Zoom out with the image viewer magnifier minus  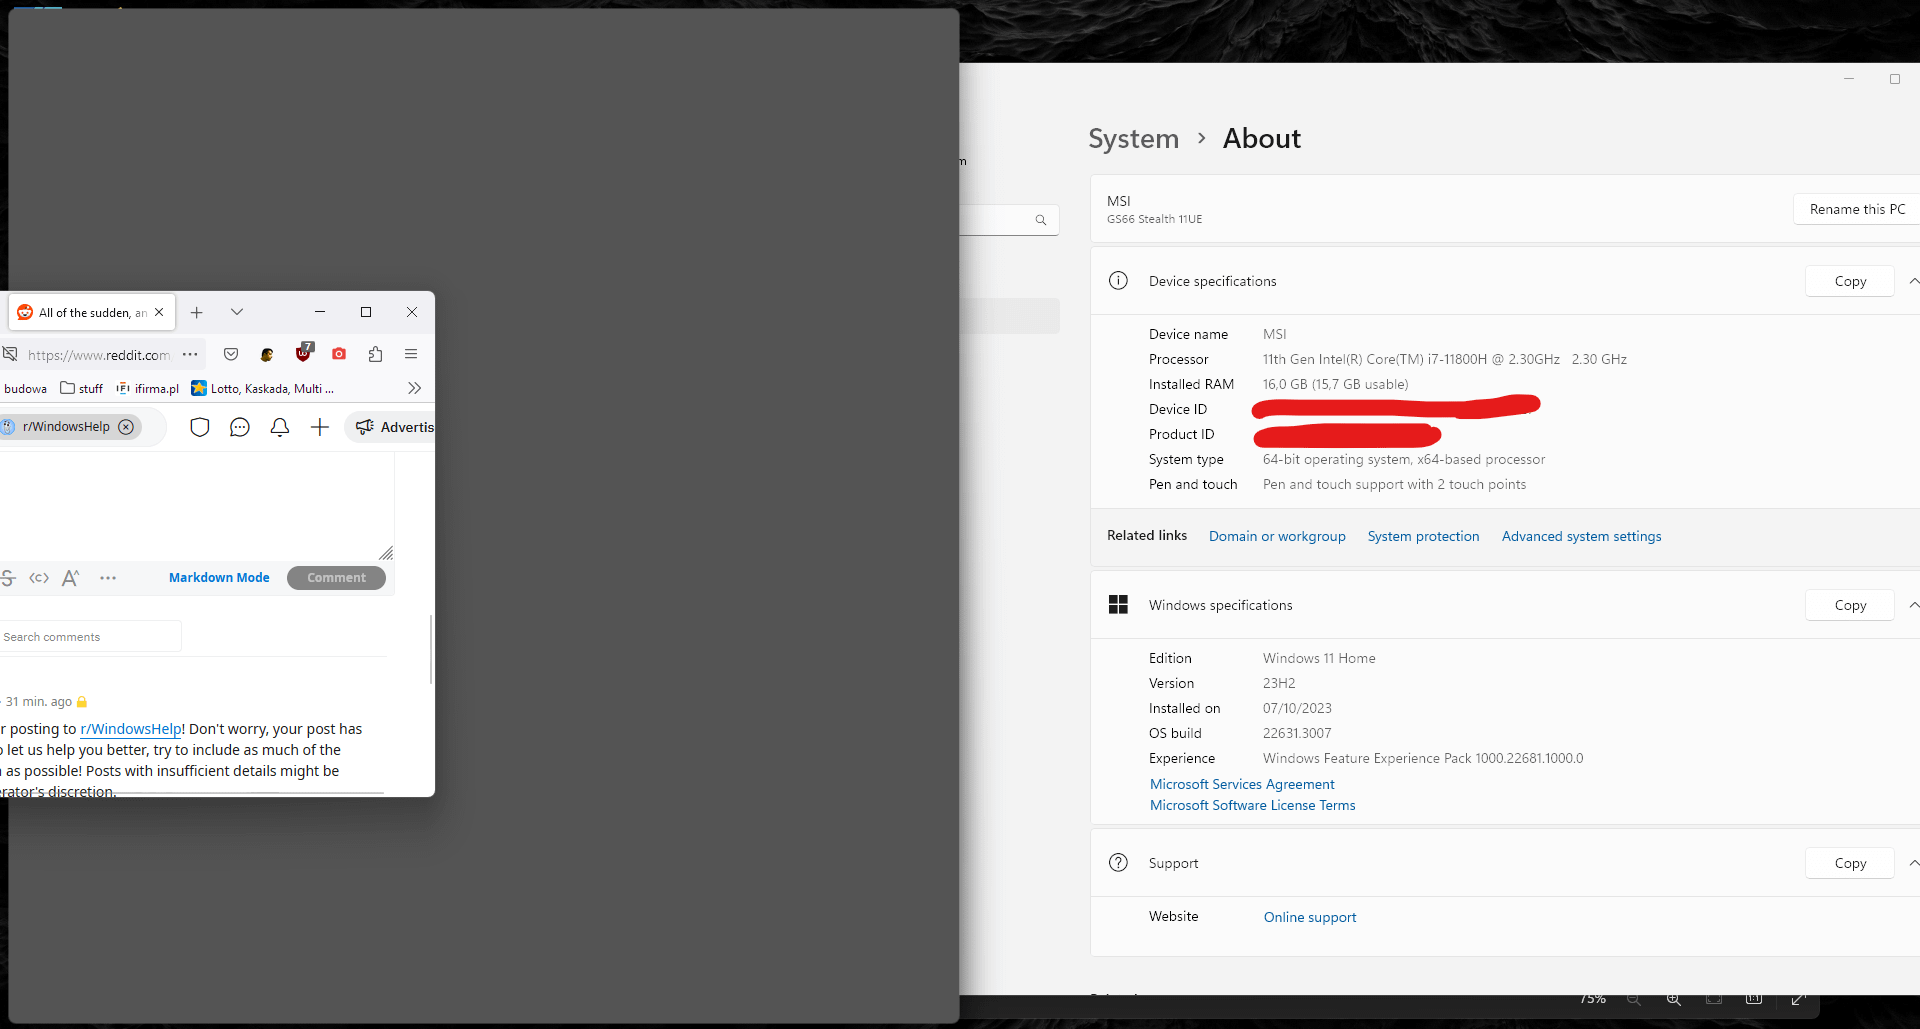(1634, 999)
